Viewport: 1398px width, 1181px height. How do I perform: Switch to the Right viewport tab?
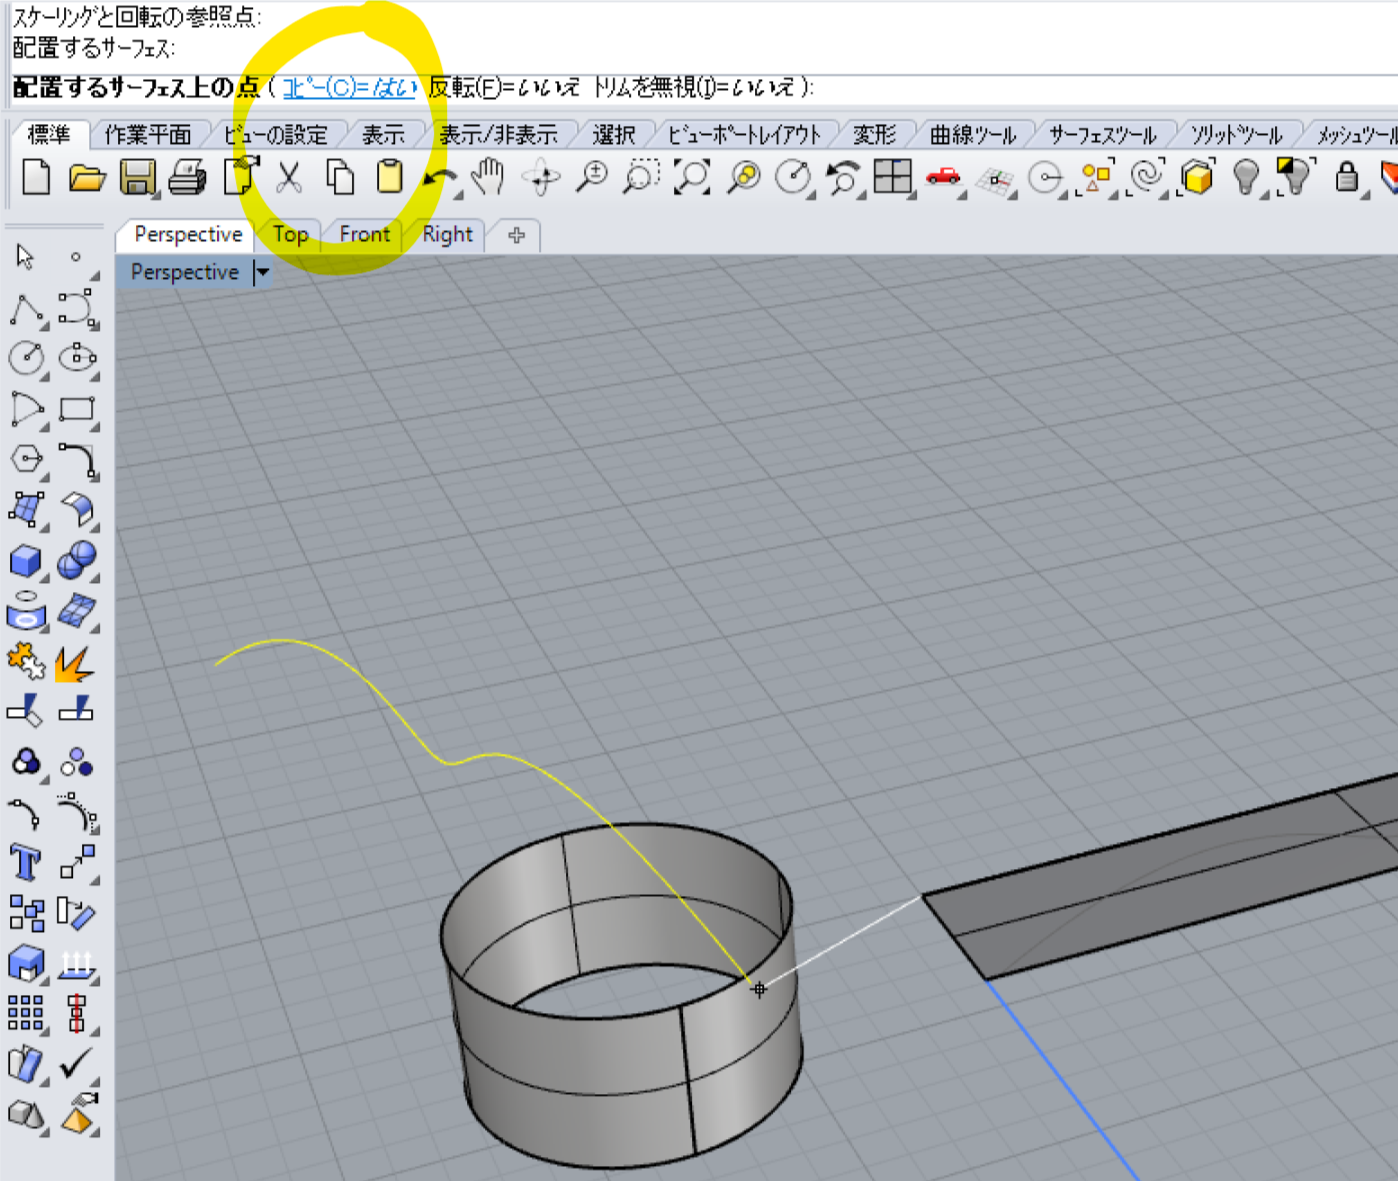click(x=447, y=235)
